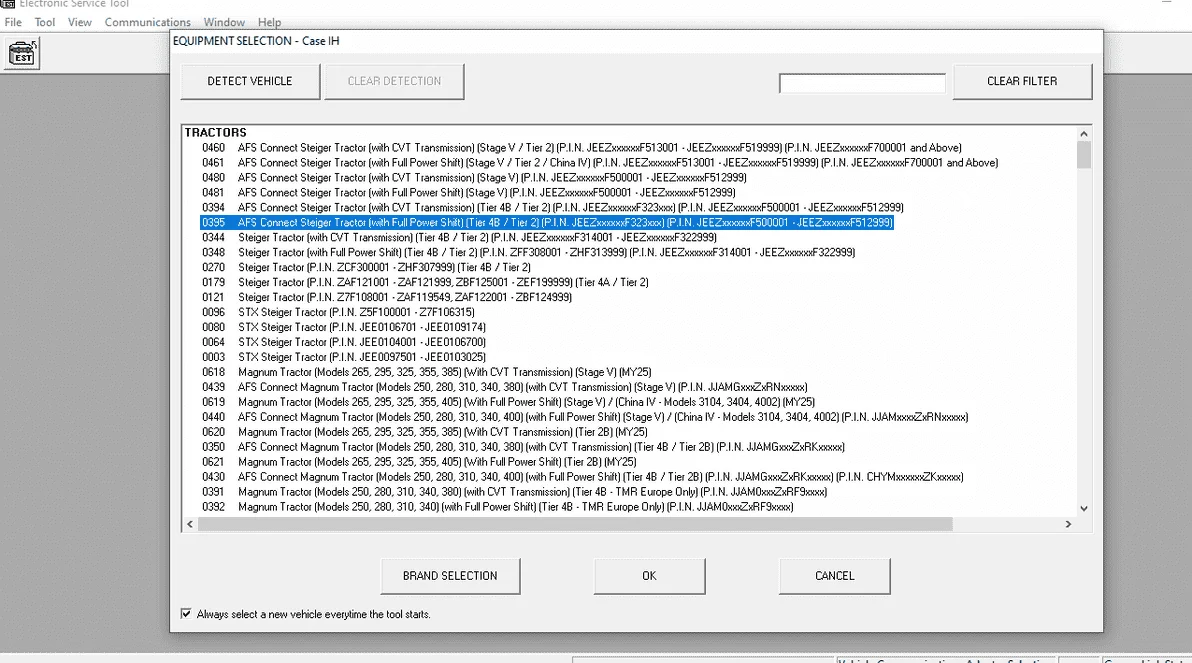The width and height of the screenshot is (1192, 663).
Task: Open the File menu
Action: pyautogui.click(x=12, y=22)
